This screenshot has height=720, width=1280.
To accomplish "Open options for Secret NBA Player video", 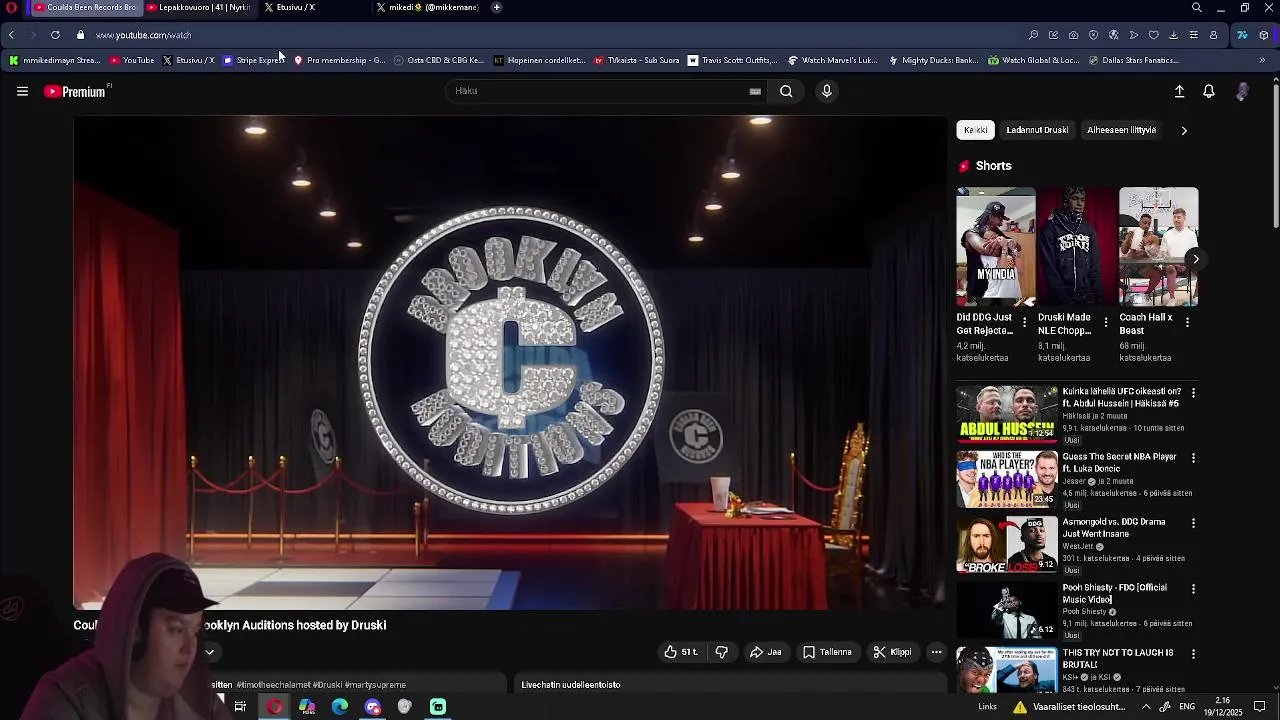I will pos(1193,458).
